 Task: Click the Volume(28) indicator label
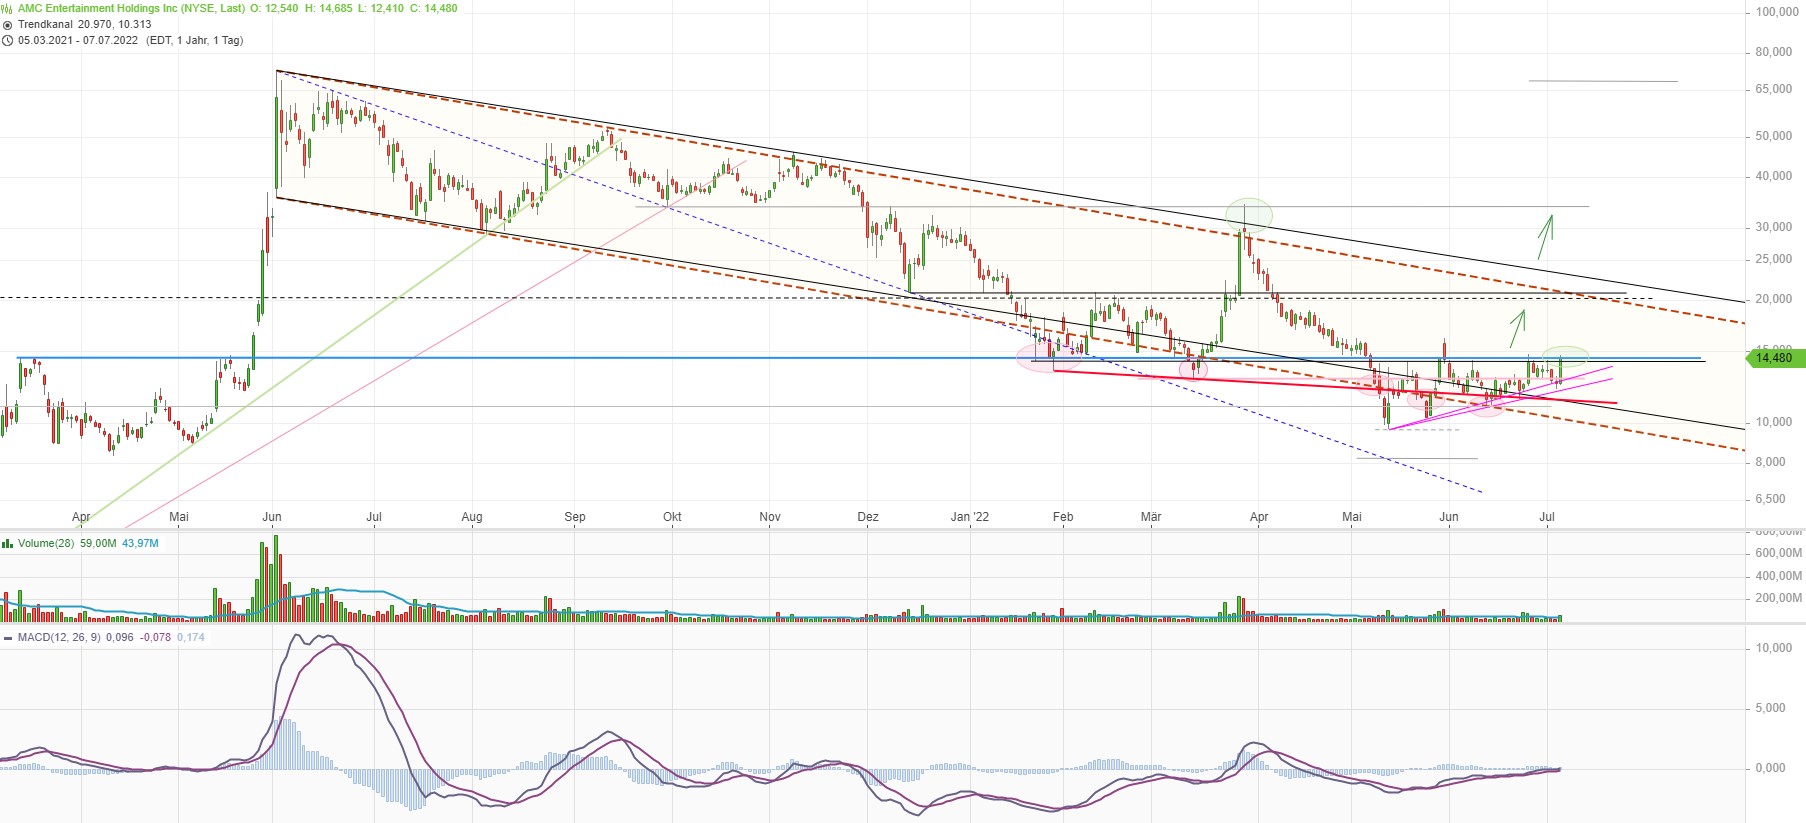pos(46,543)
